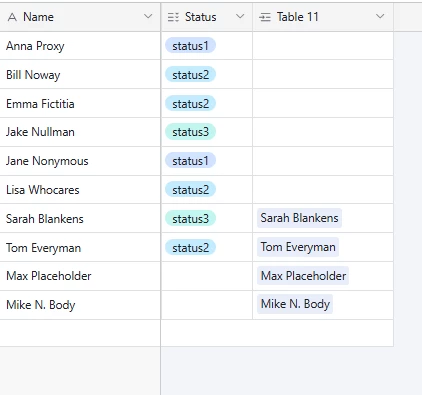Select the status3 tag for Jake Nullman
This screenshot has width=422, height=395.
190,132
